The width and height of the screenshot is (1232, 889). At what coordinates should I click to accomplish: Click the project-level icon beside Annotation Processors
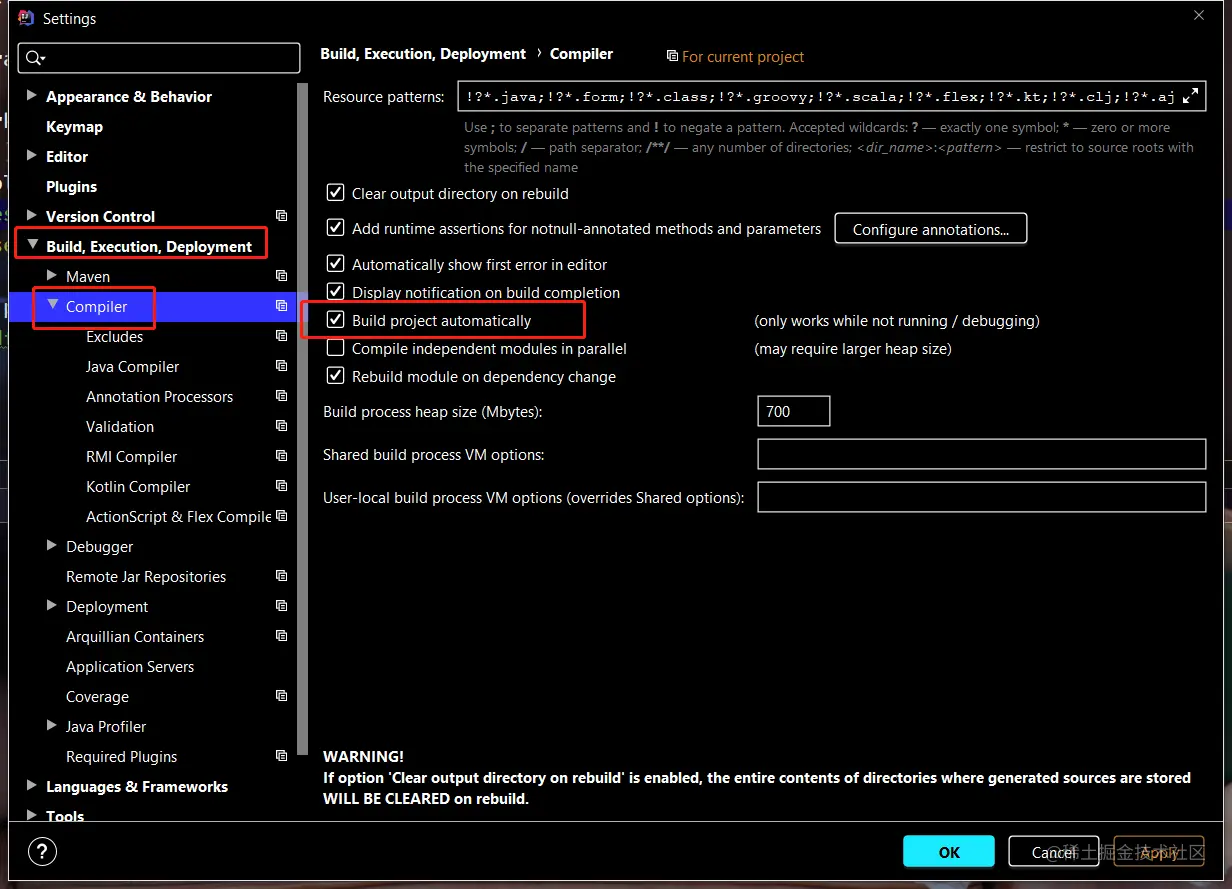[x=282, y=396]
